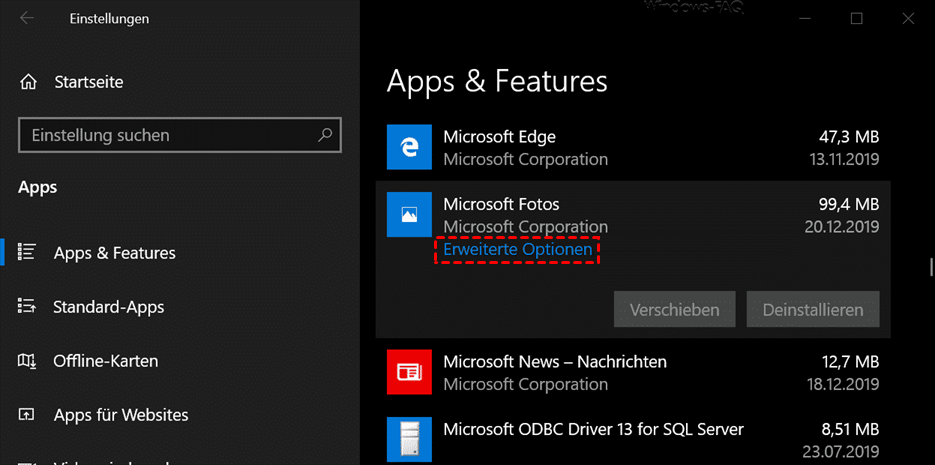Image resolution: width=935 pixels, height=465 pixels.
Task: Focus the Einstellung suchen search field
Action: tap(170, 135)
